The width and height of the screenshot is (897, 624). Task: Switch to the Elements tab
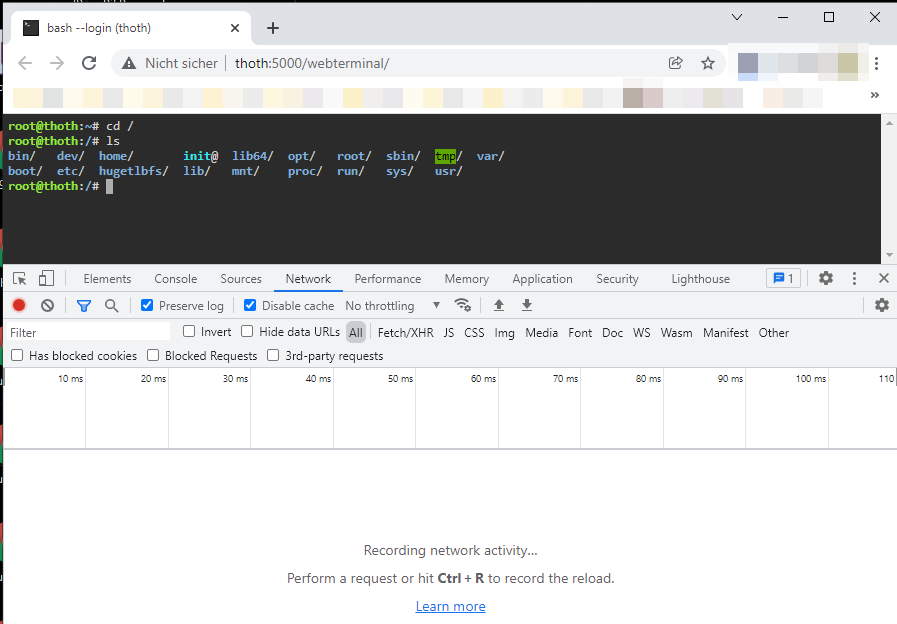107,279
